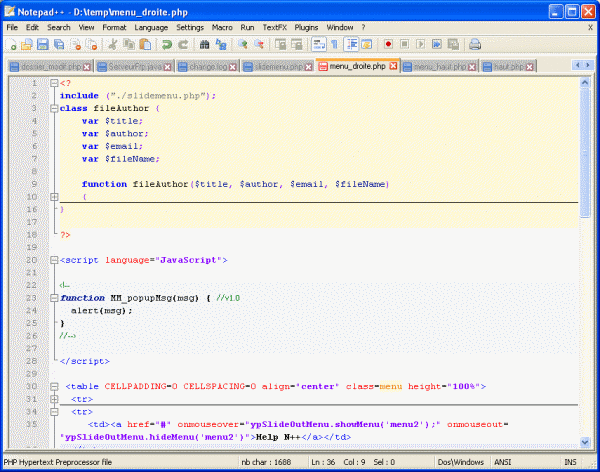600x472 pixels.
Task: Click the Save All icon
Action: point(59,44)
